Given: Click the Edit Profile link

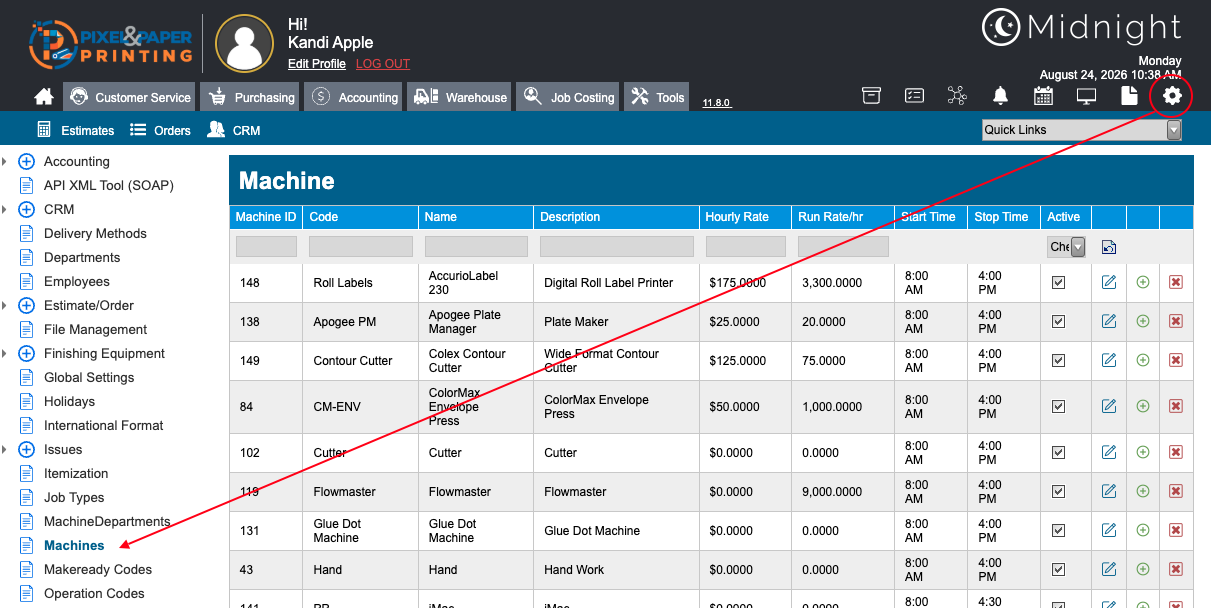Looking at the screenshot, I should [x=317, y=64].
